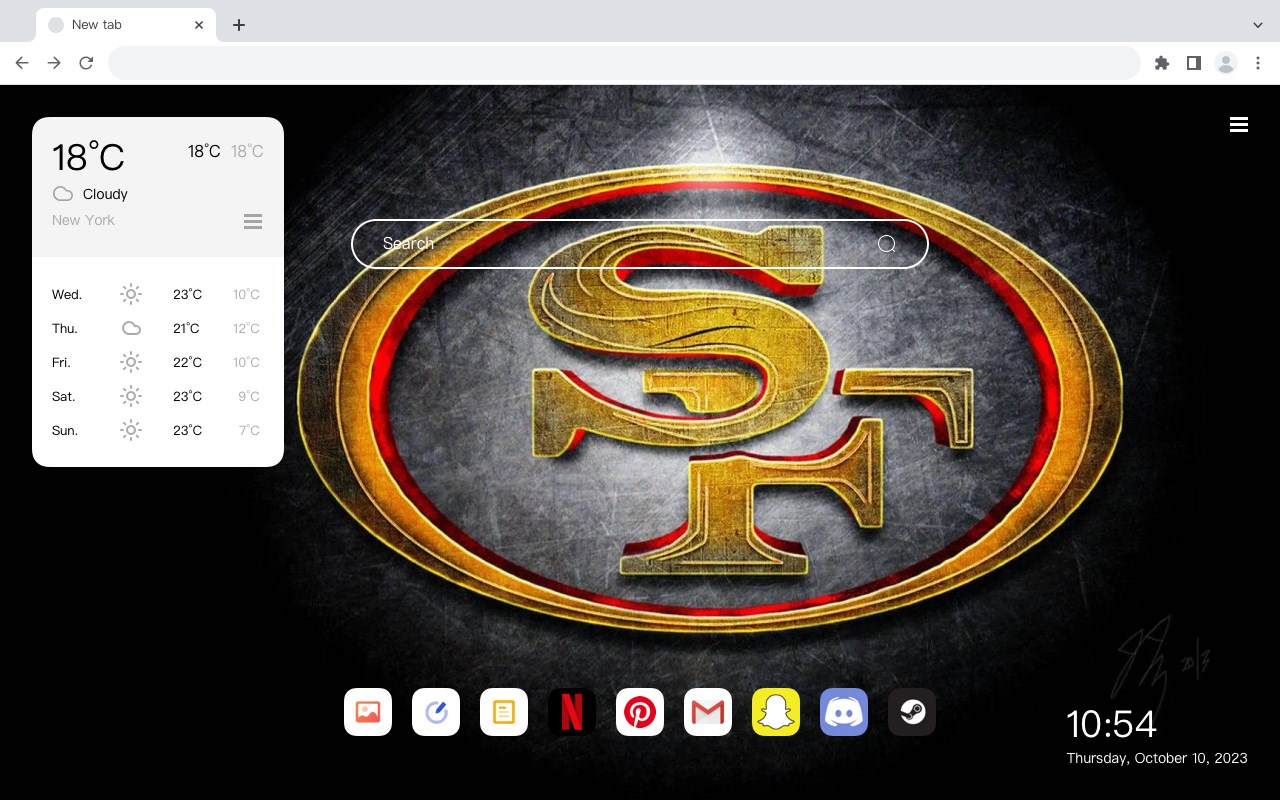The image size is (1280, 800).
Task: Click the sun icon for Sunday forecast
Action: [131, 430]
